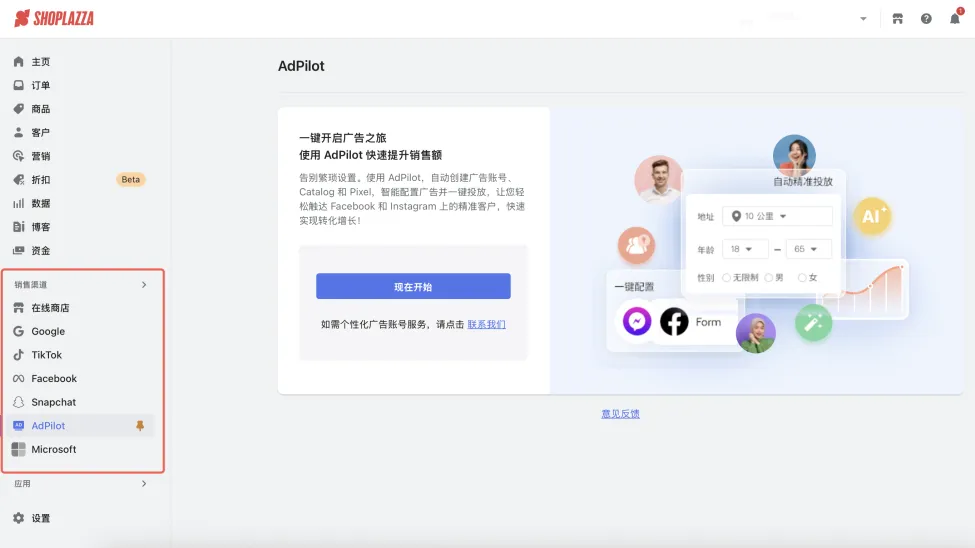
Task: Go to 商品 in the sidebar
Action: click(x=41, y=109)
